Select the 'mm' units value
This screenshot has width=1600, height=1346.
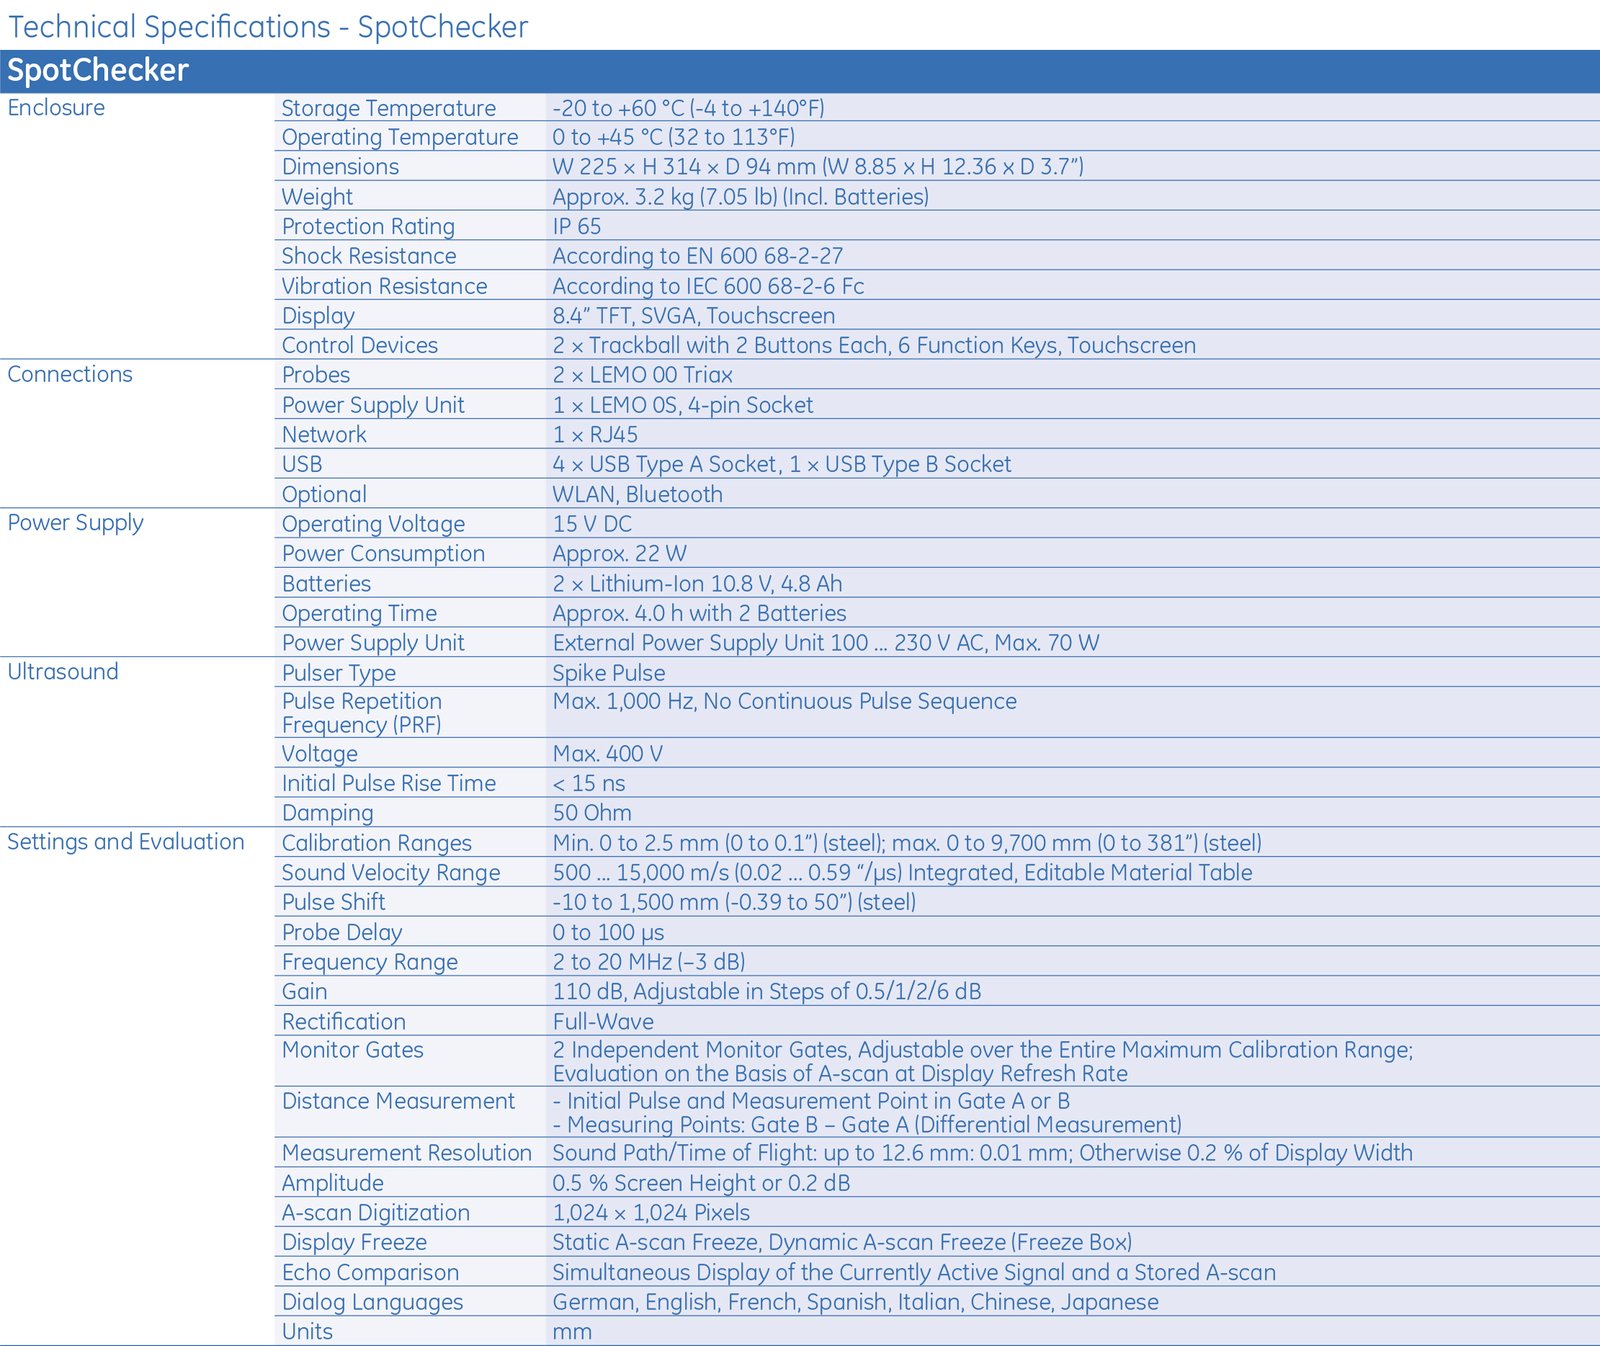tap(572, 1333)
